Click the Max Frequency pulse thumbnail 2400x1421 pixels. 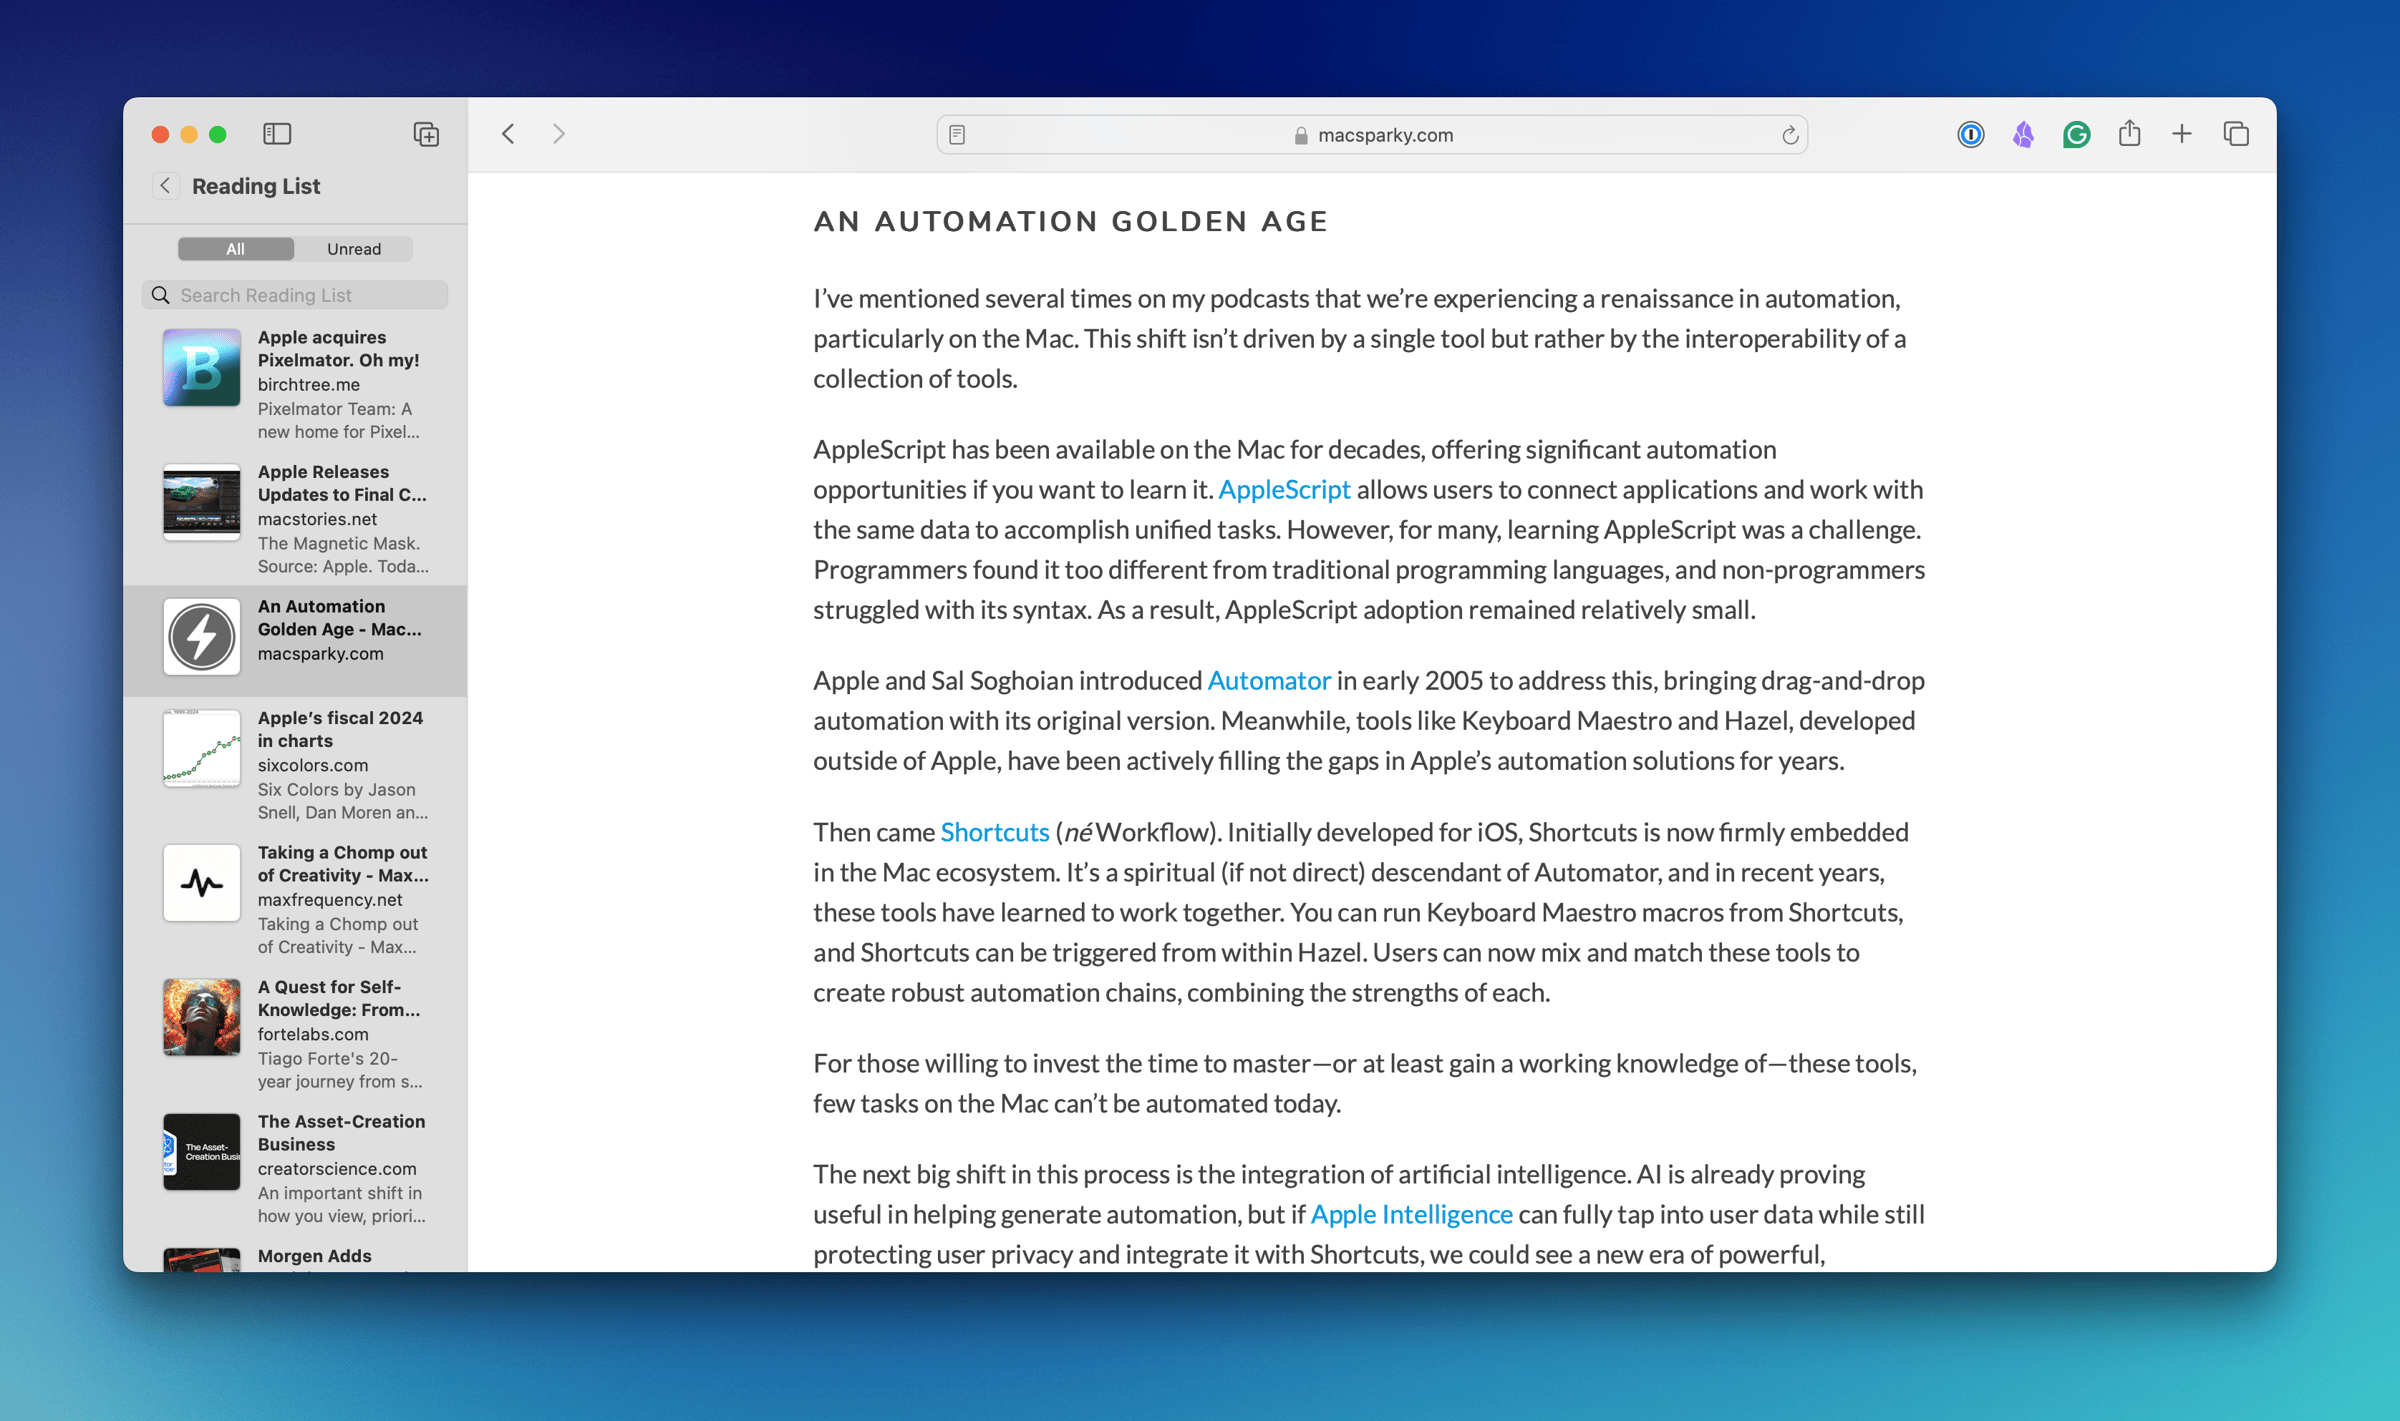201,883
